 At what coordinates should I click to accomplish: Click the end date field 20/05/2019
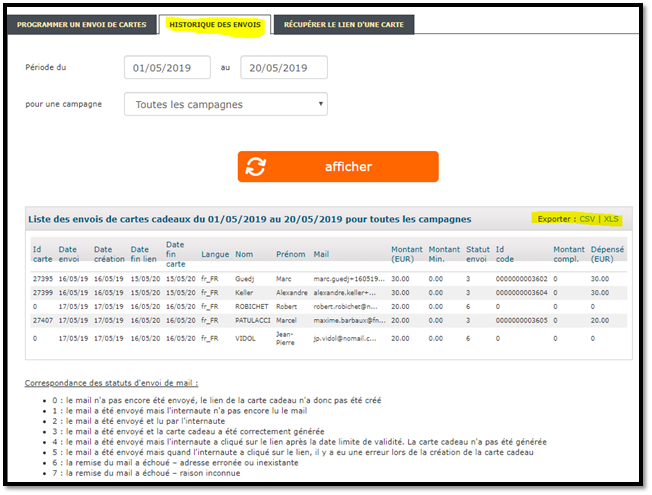click(284, 68)
